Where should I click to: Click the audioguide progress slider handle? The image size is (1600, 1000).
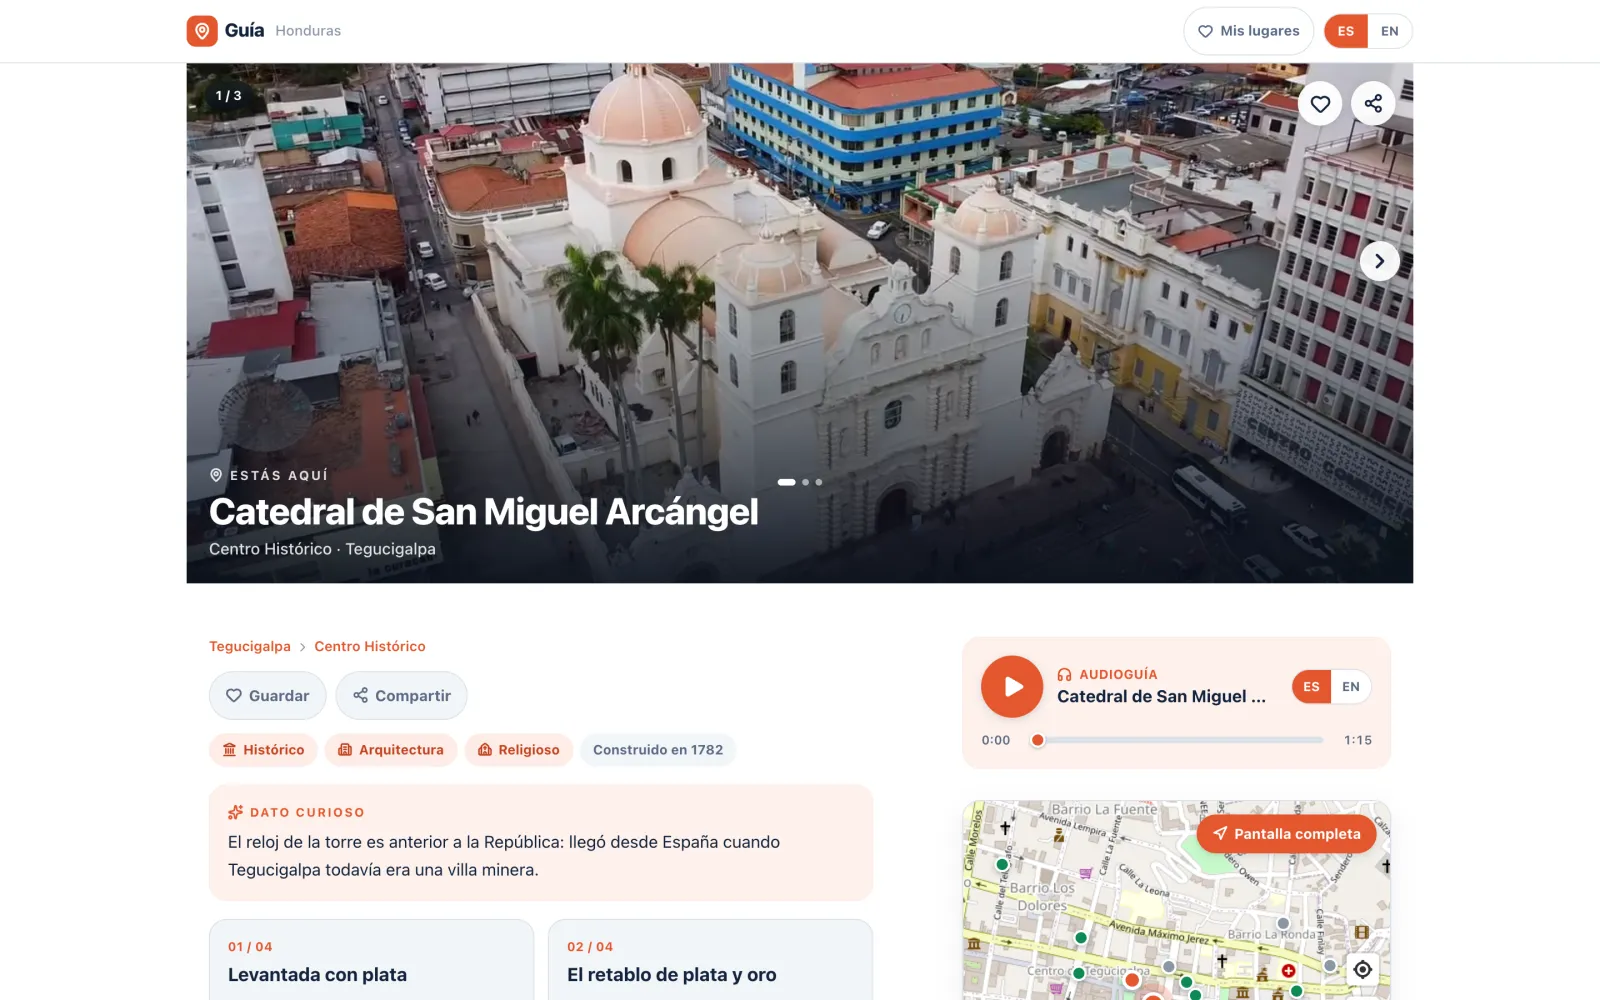point(1038,740)
